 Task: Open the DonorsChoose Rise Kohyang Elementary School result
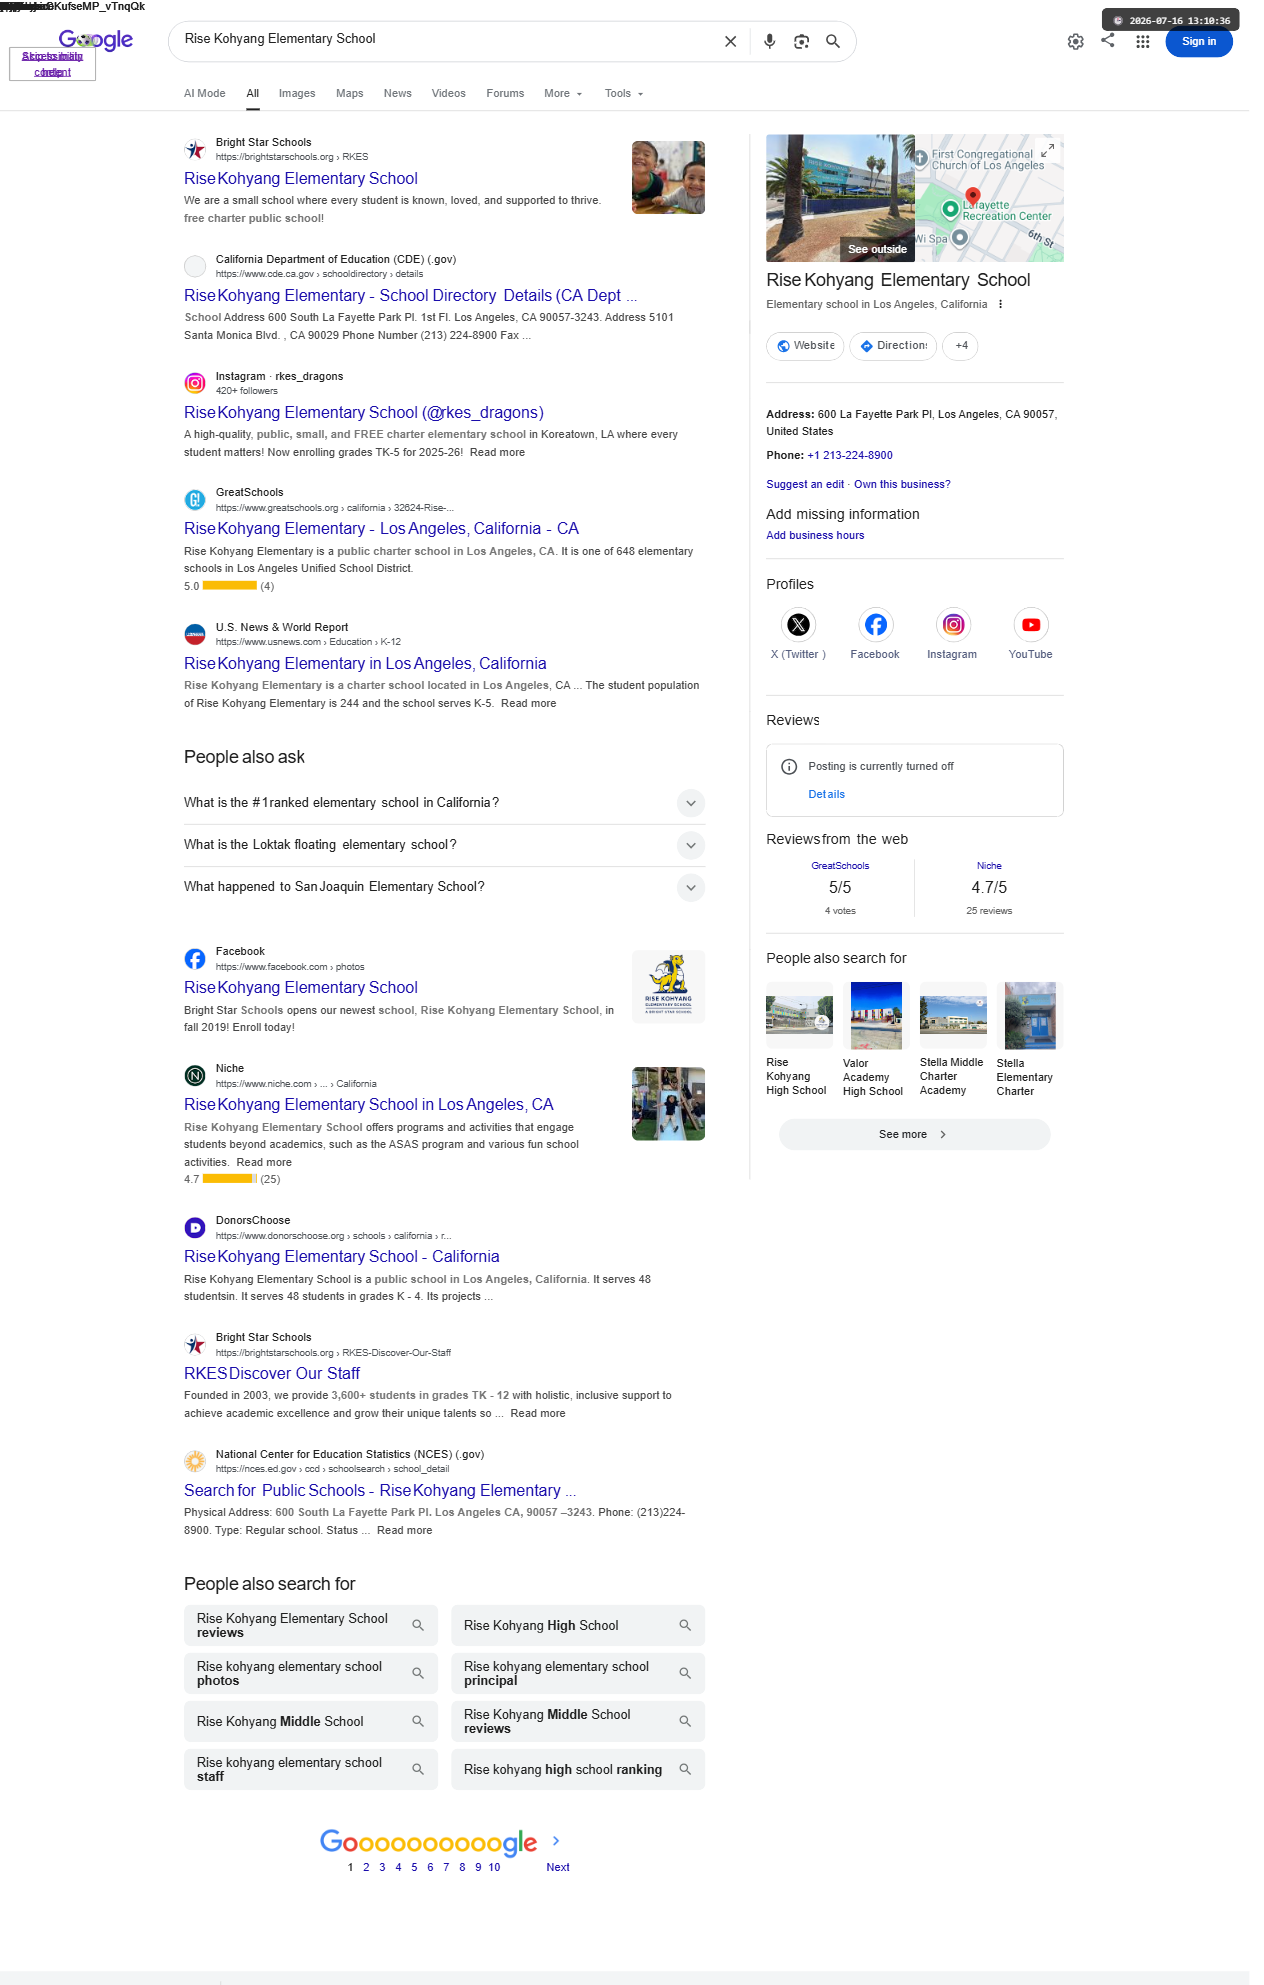click(x=342, y=1257)
